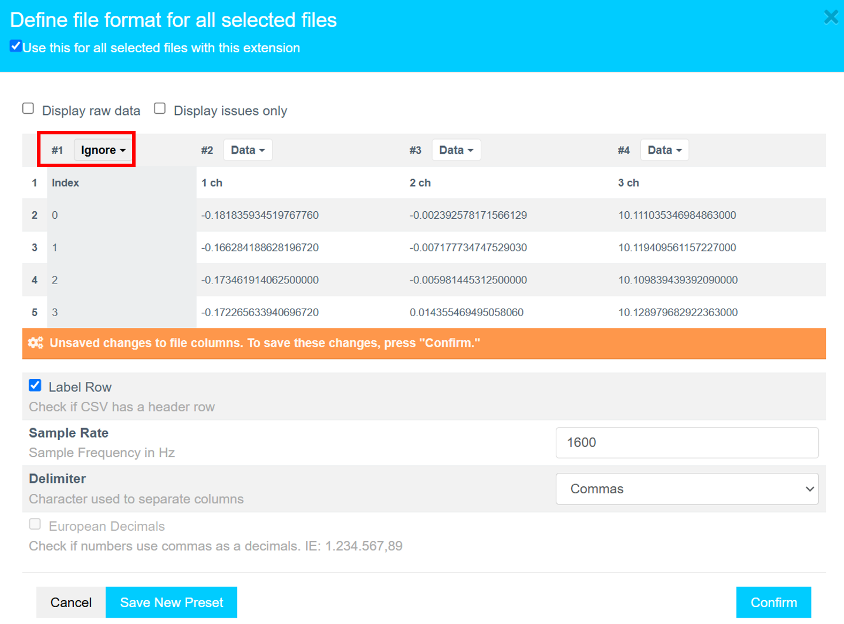
Task: Open the column #3 Data dropdown
Action: (456, 150)
